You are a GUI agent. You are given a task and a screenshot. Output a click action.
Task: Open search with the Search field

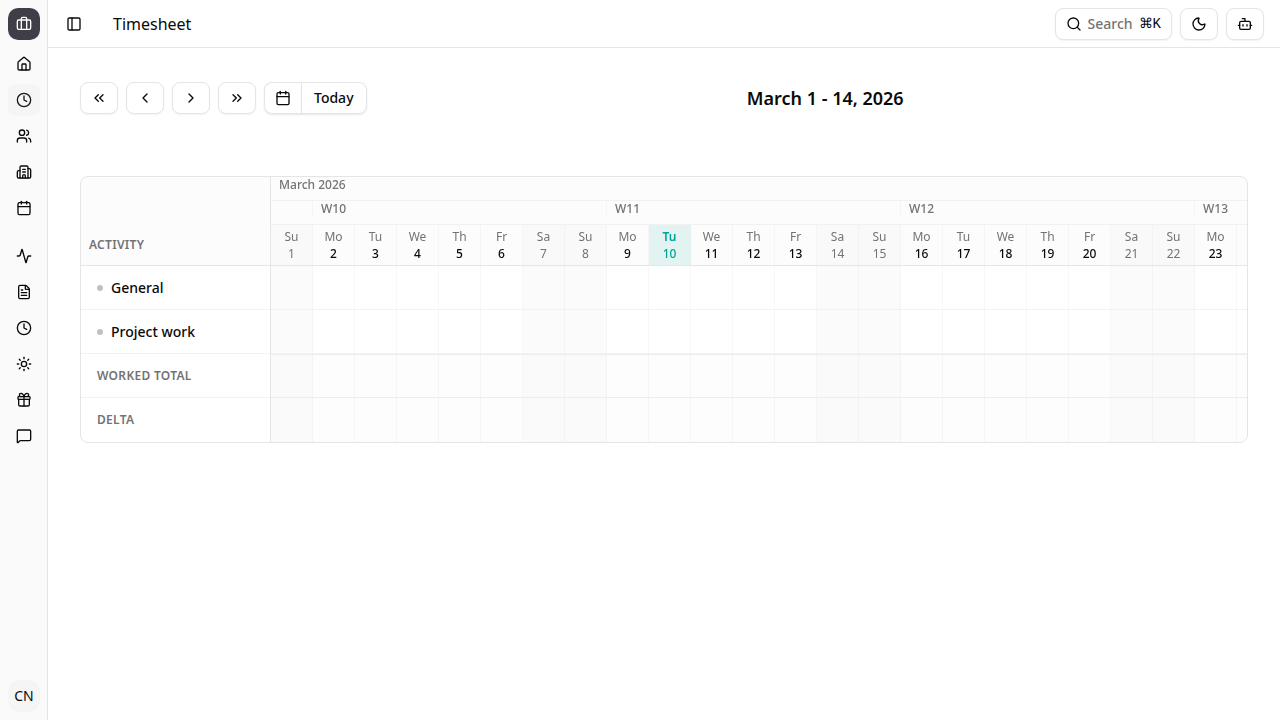(1113, 24)
